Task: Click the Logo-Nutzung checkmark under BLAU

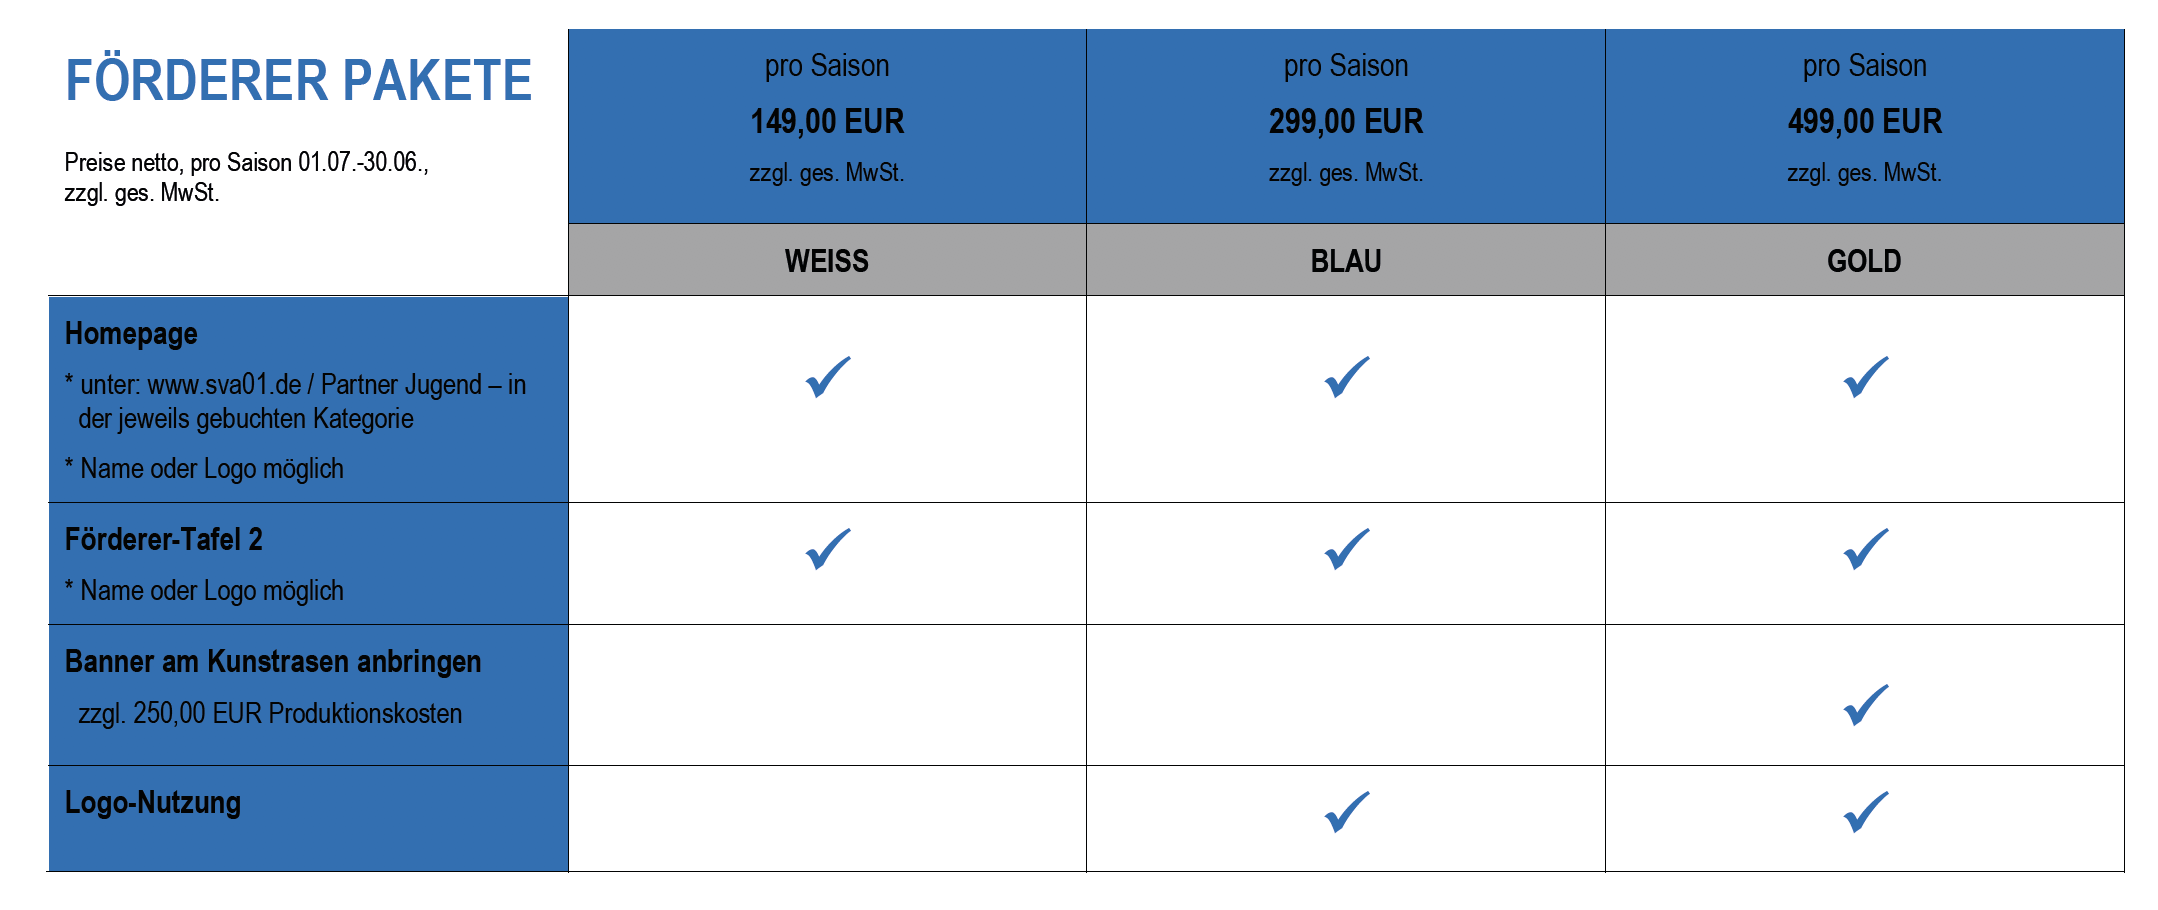Action: tap(1347, 812)
